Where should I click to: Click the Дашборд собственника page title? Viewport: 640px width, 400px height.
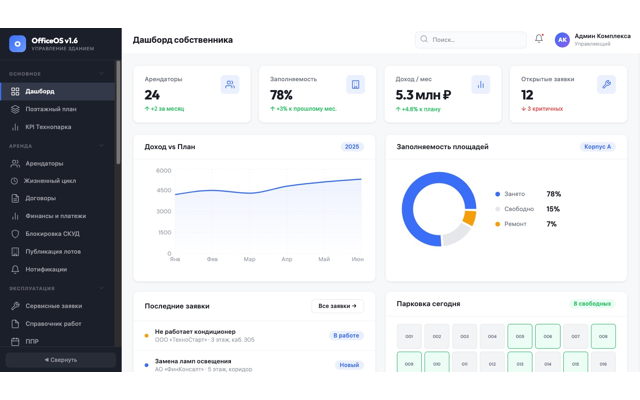(183, 40)
